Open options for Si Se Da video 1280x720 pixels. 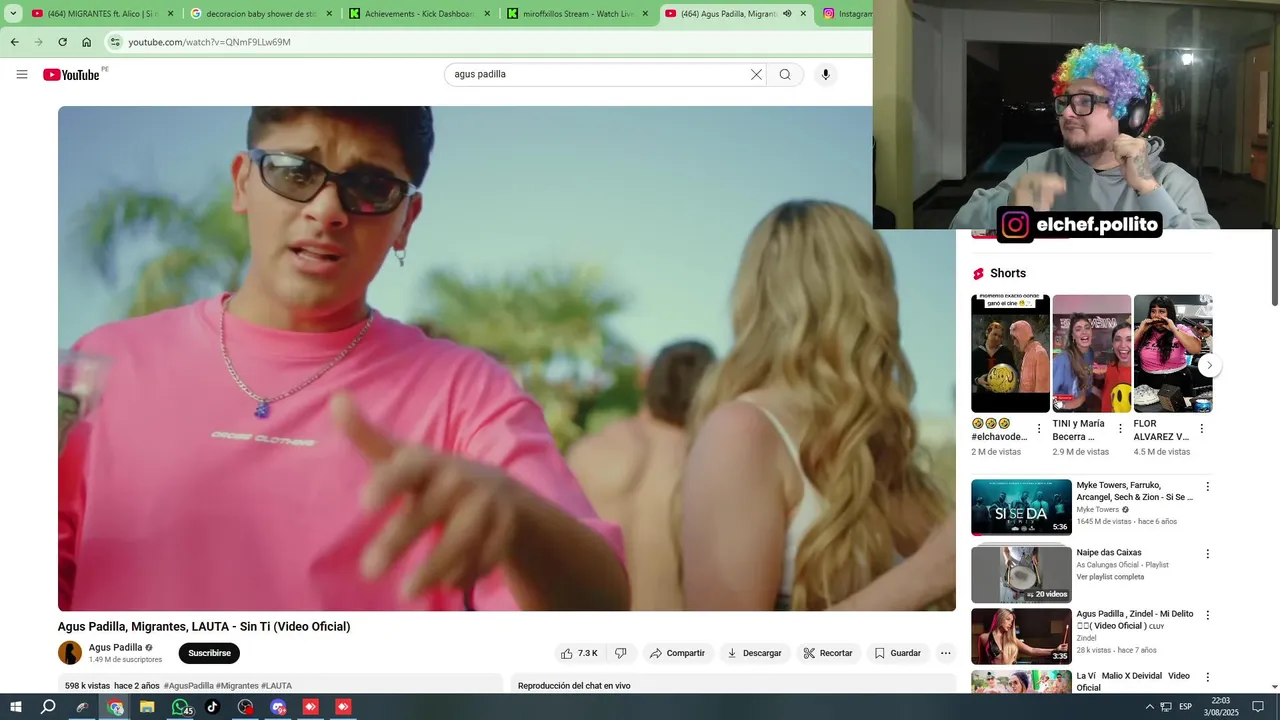coord(1207,487)
